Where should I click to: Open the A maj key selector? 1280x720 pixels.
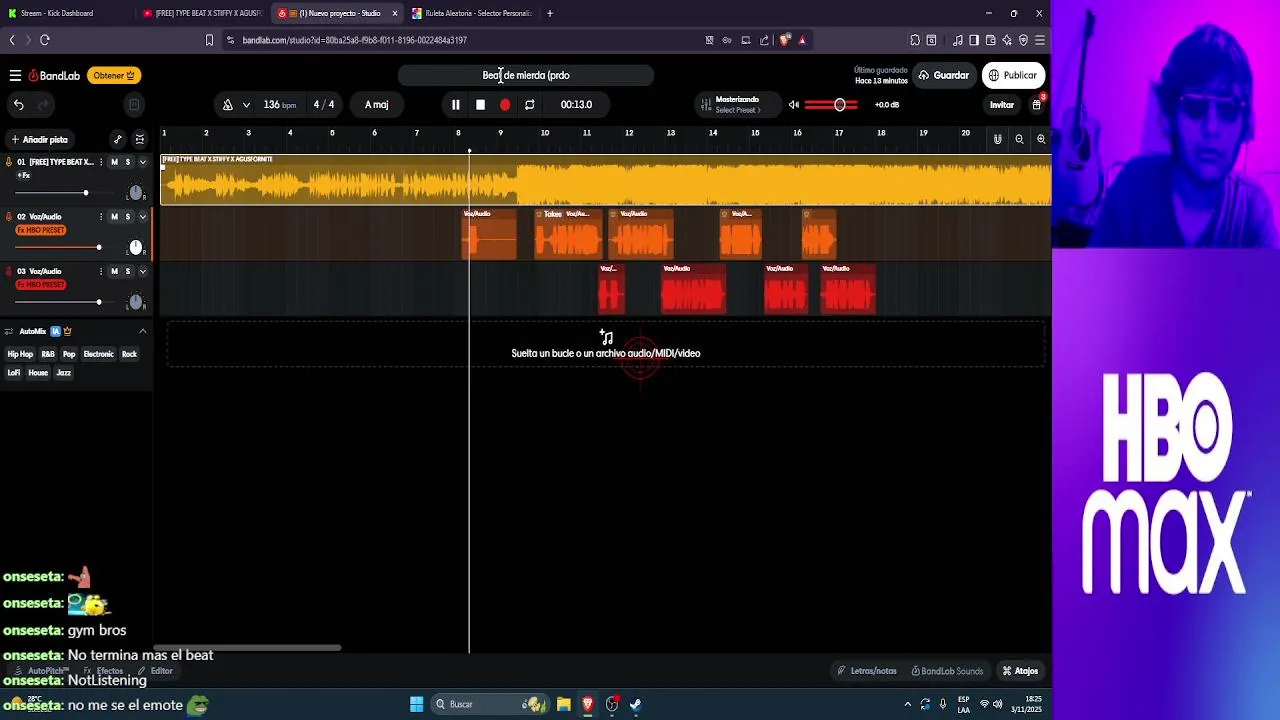[376, 104]
